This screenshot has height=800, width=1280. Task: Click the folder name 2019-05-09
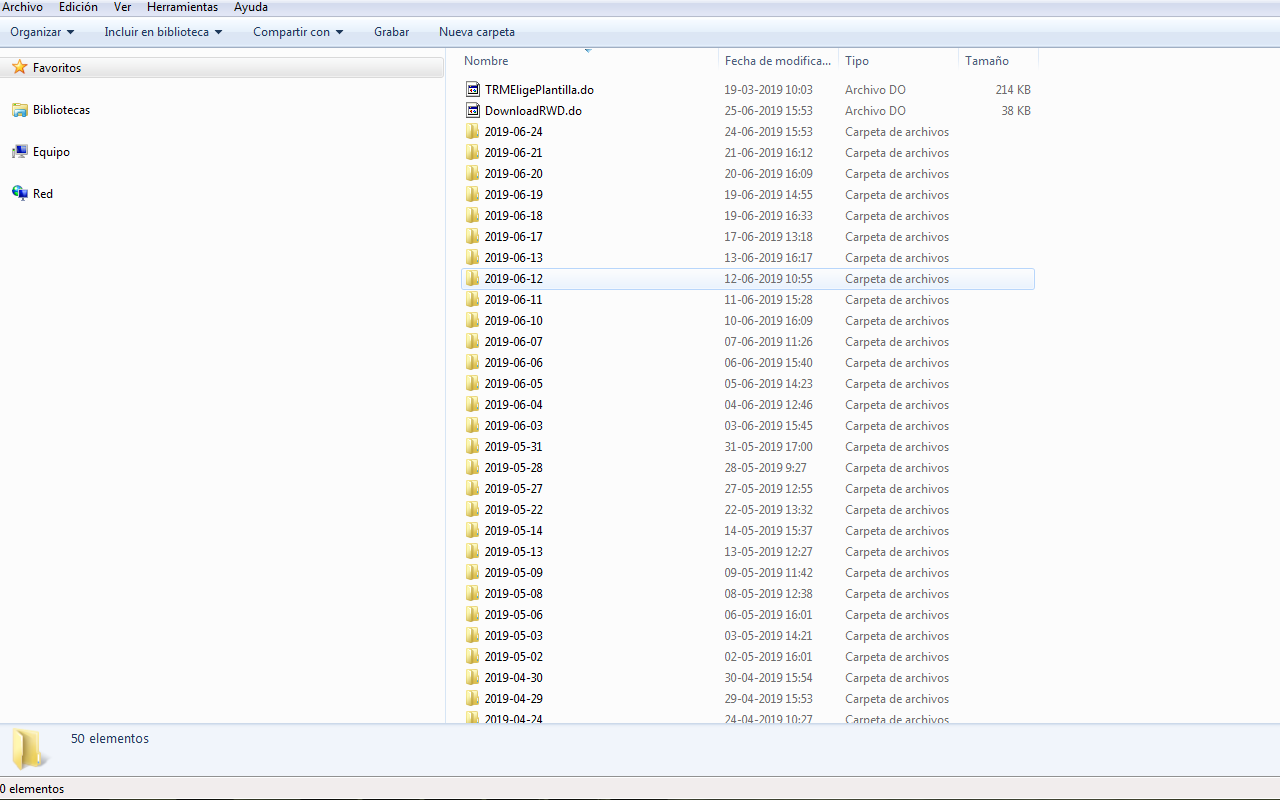coord(514,573)
